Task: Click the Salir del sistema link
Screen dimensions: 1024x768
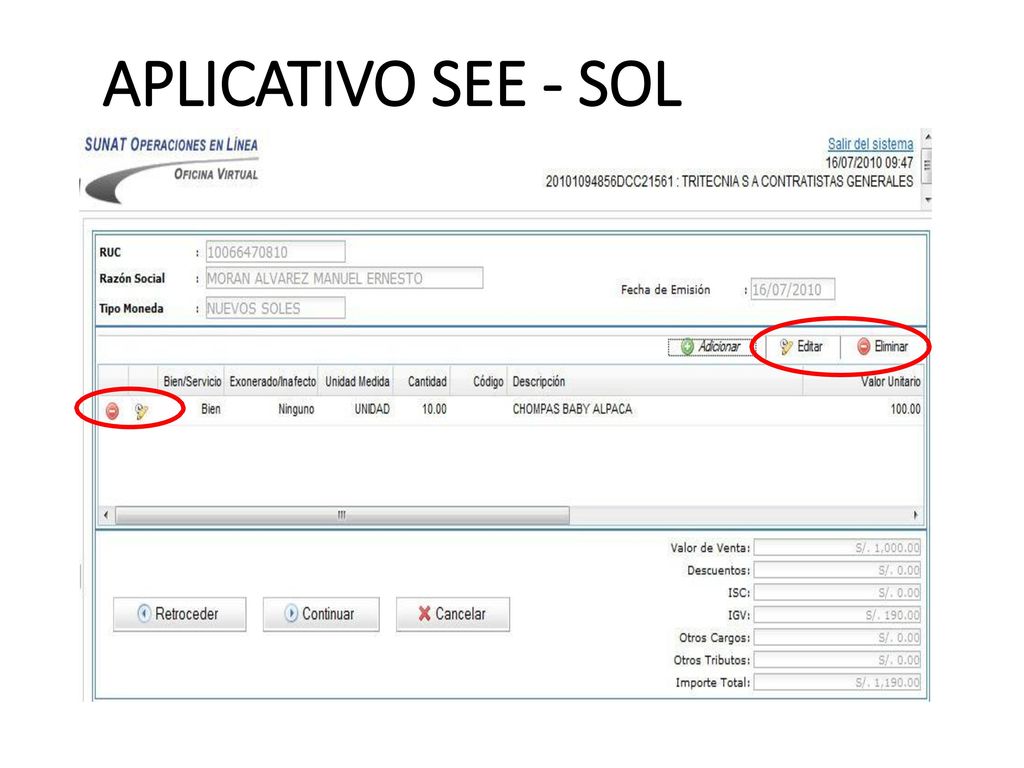Action: [871, 144]
